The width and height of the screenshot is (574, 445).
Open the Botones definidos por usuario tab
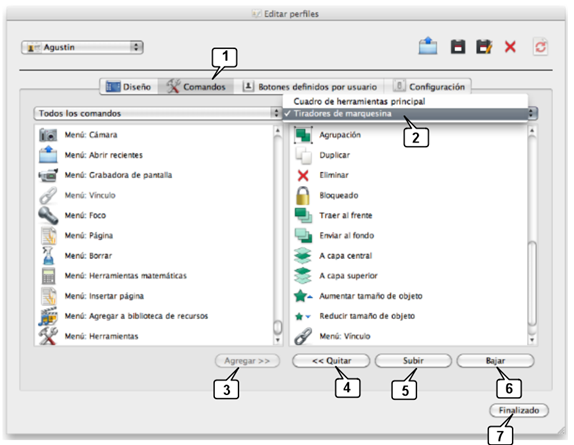[x=309, y=87]
